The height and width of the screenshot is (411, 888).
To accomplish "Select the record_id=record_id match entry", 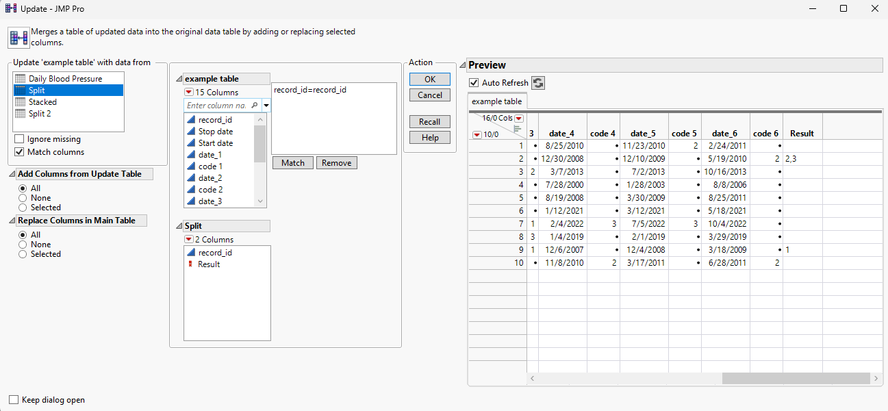I will [310, 89].
